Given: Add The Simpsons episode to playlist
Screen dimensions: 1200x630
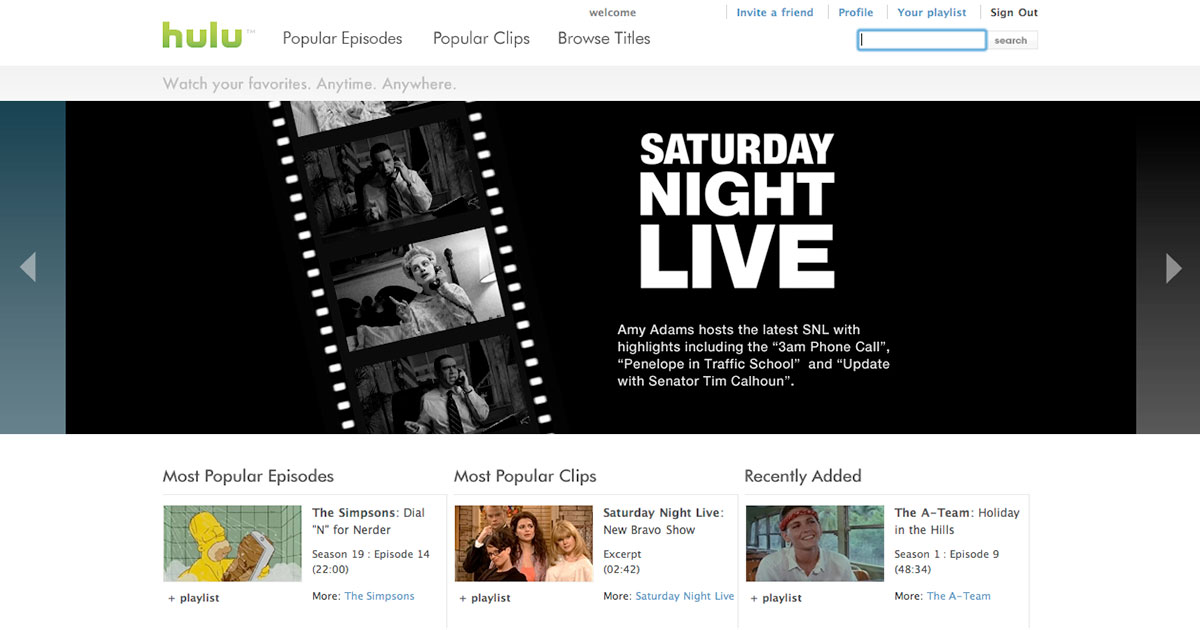Looking at the screenshot, I should [193, 598].
